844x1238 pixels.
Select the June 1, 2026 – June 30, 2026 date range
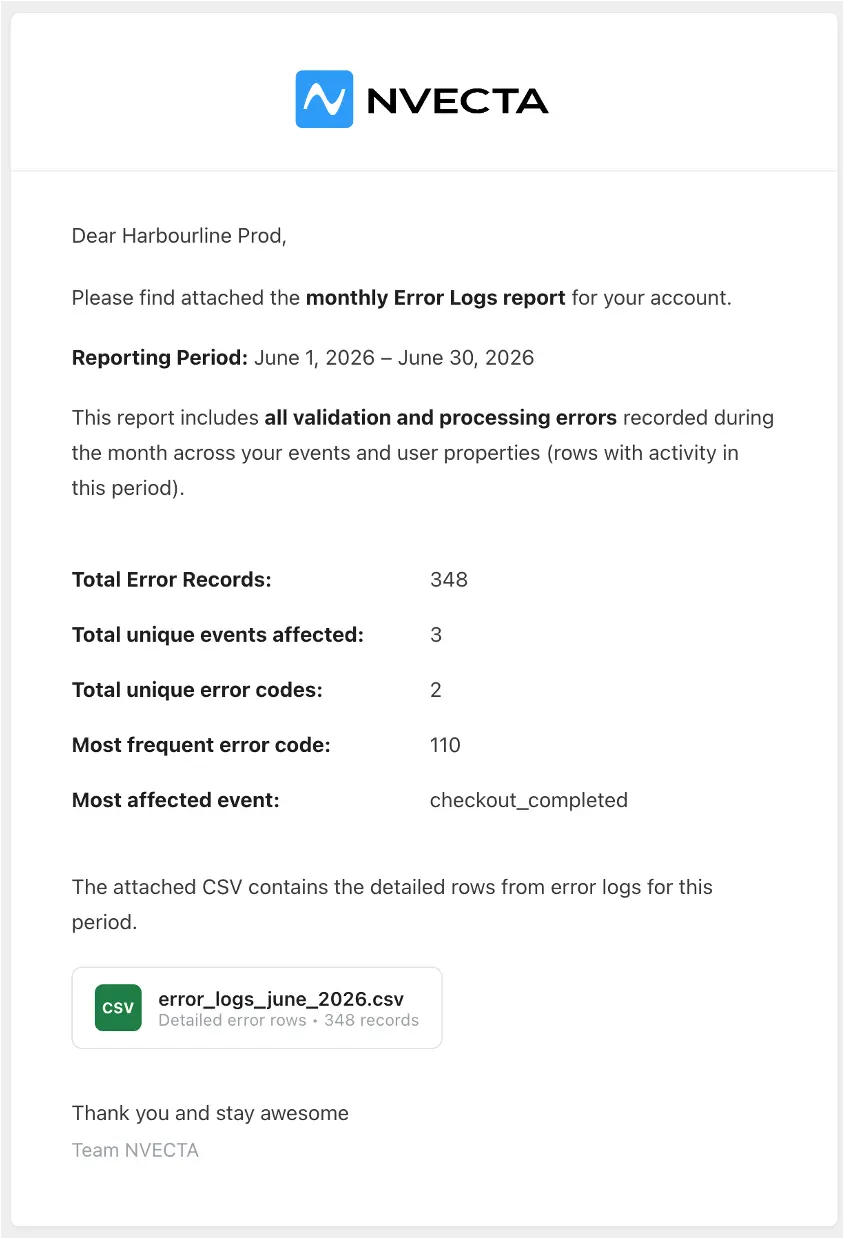[x=394, y=357]
